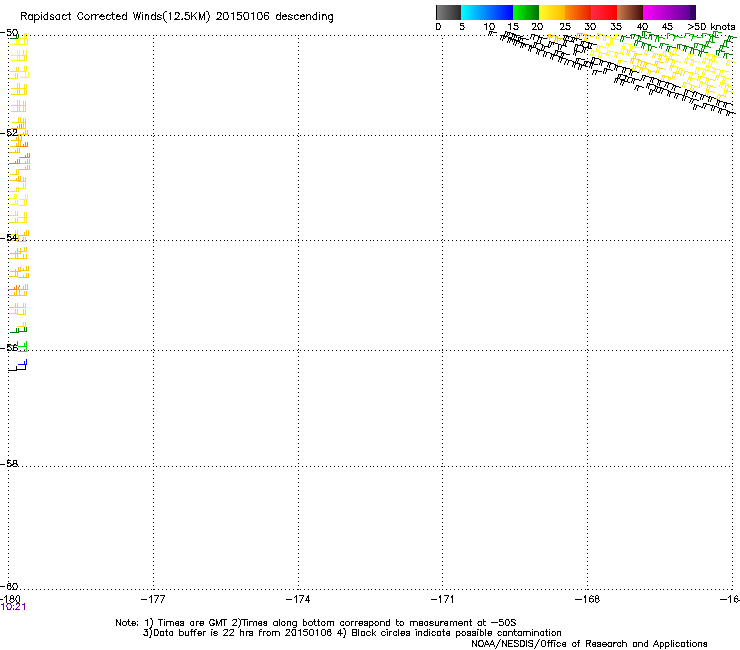The width and height of the screenshot is (740, 650).
Task: Click the '-52' latitude axis label
Action: (9, 133)
